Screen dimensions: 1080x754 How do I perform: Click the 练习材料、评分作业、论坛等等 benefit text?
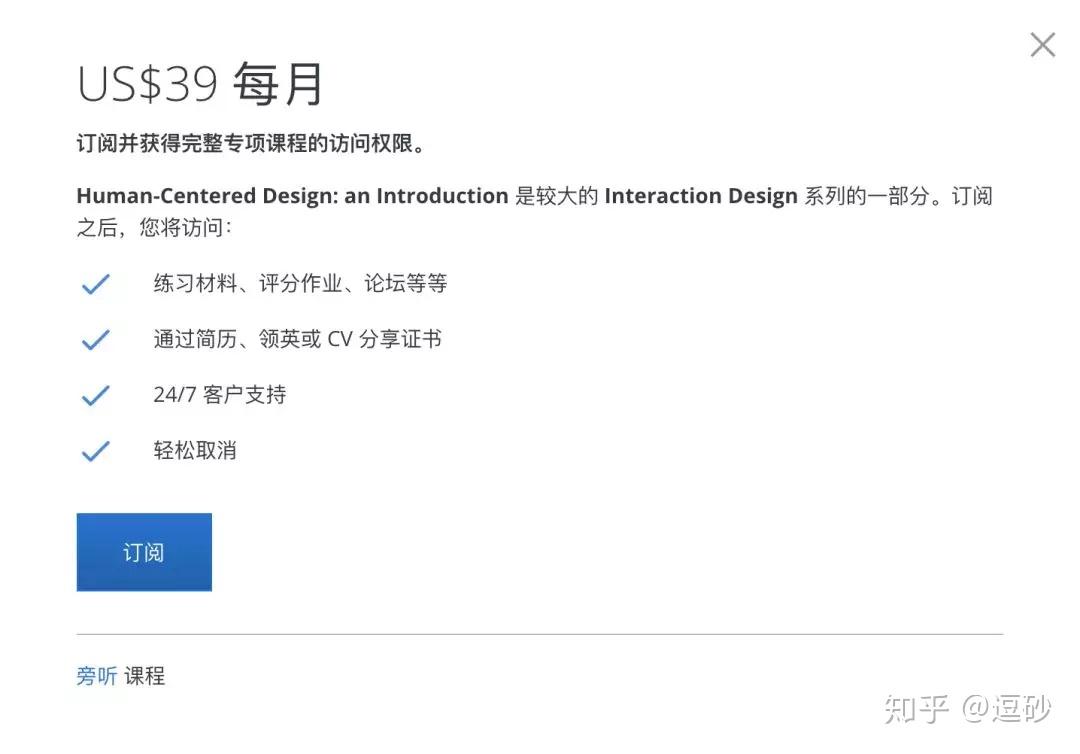[x=300, y=283]
